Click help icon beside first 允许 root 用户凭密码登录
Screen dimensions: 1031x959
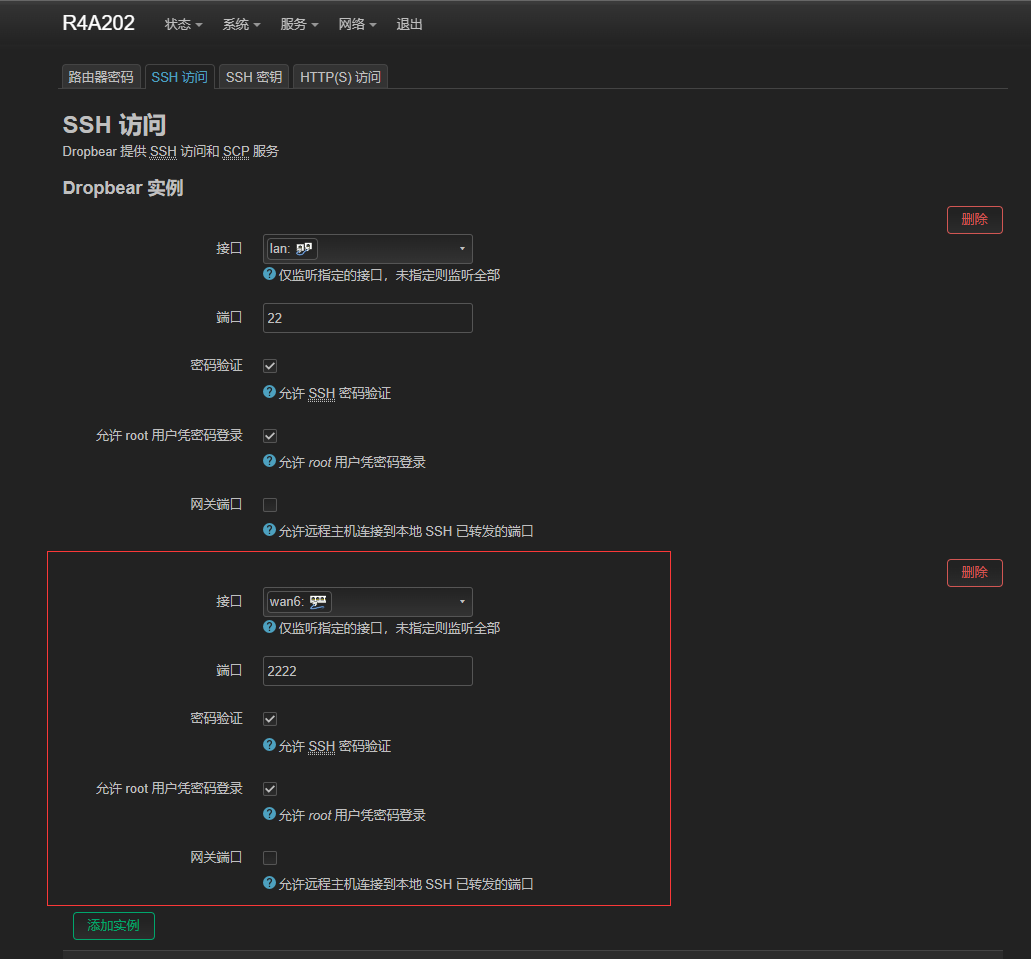pos(269,461)
